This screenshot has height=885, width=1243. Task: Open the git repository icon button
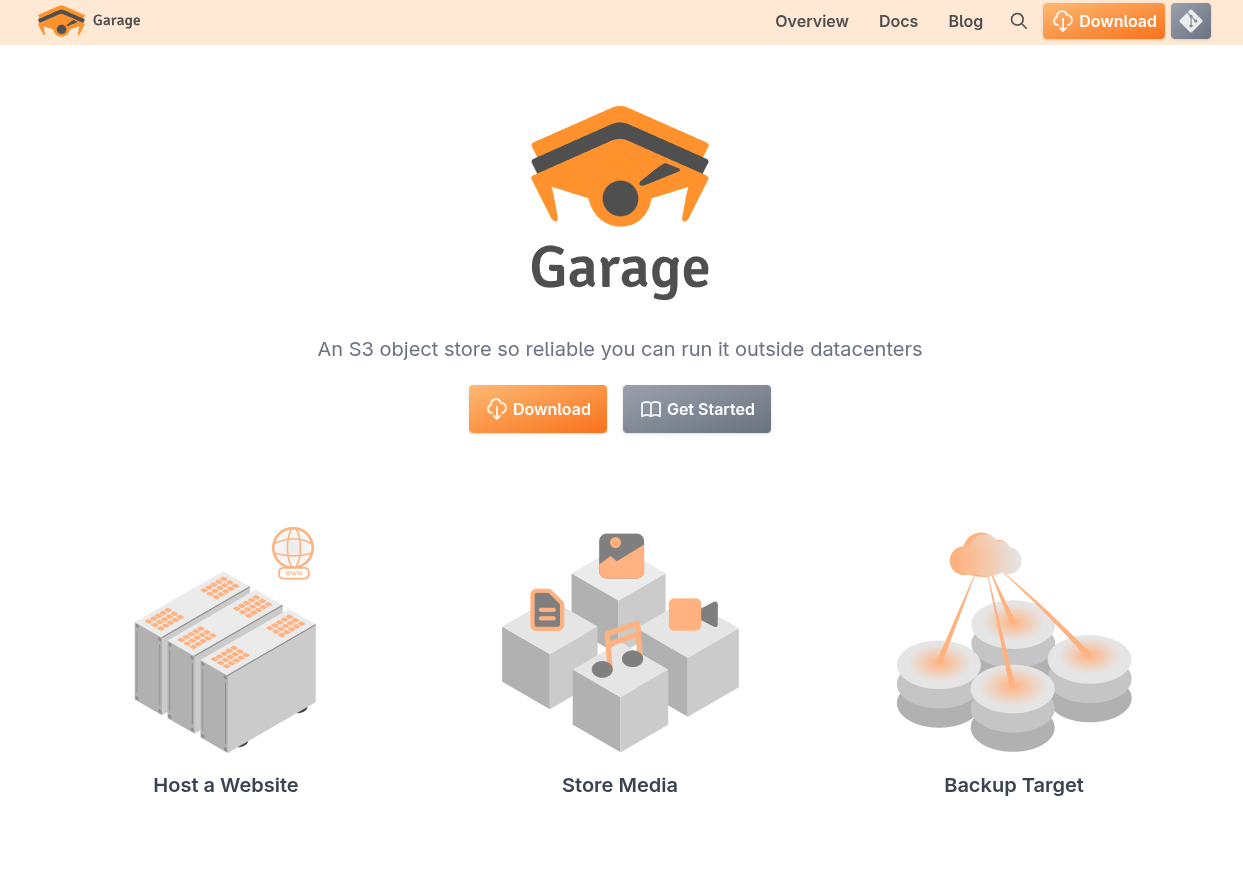(x=1190, y=21)
